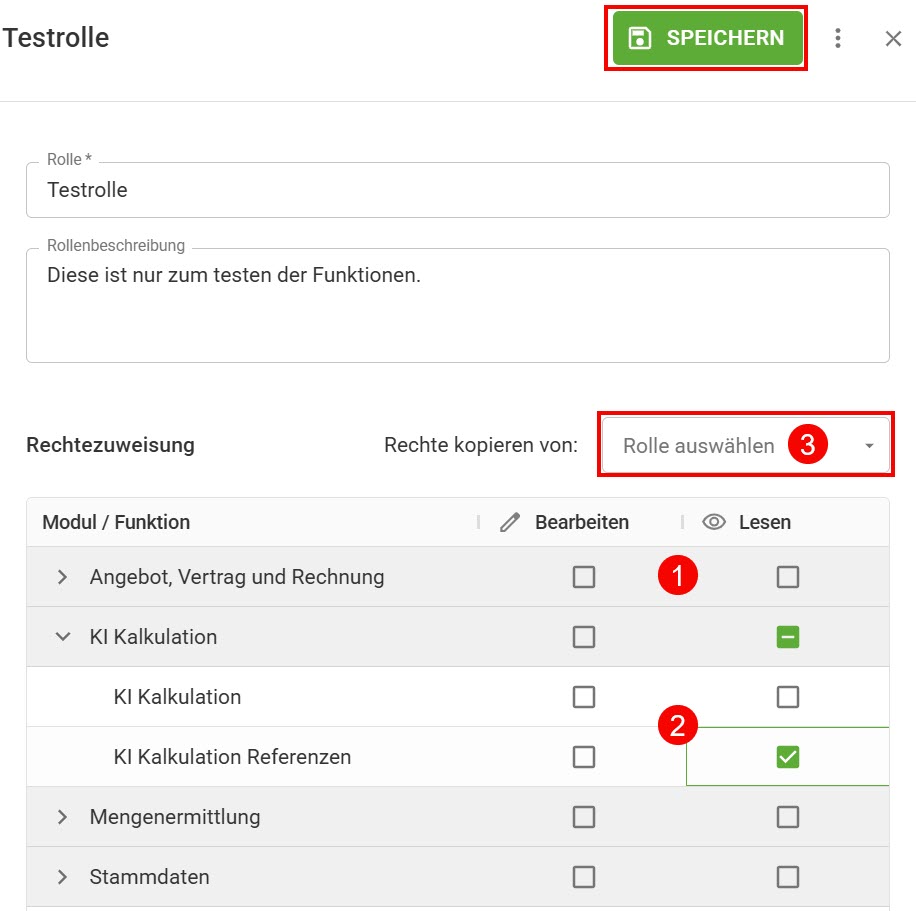Click the dropdown arrow of Rolle auswählen

(869, 446)
